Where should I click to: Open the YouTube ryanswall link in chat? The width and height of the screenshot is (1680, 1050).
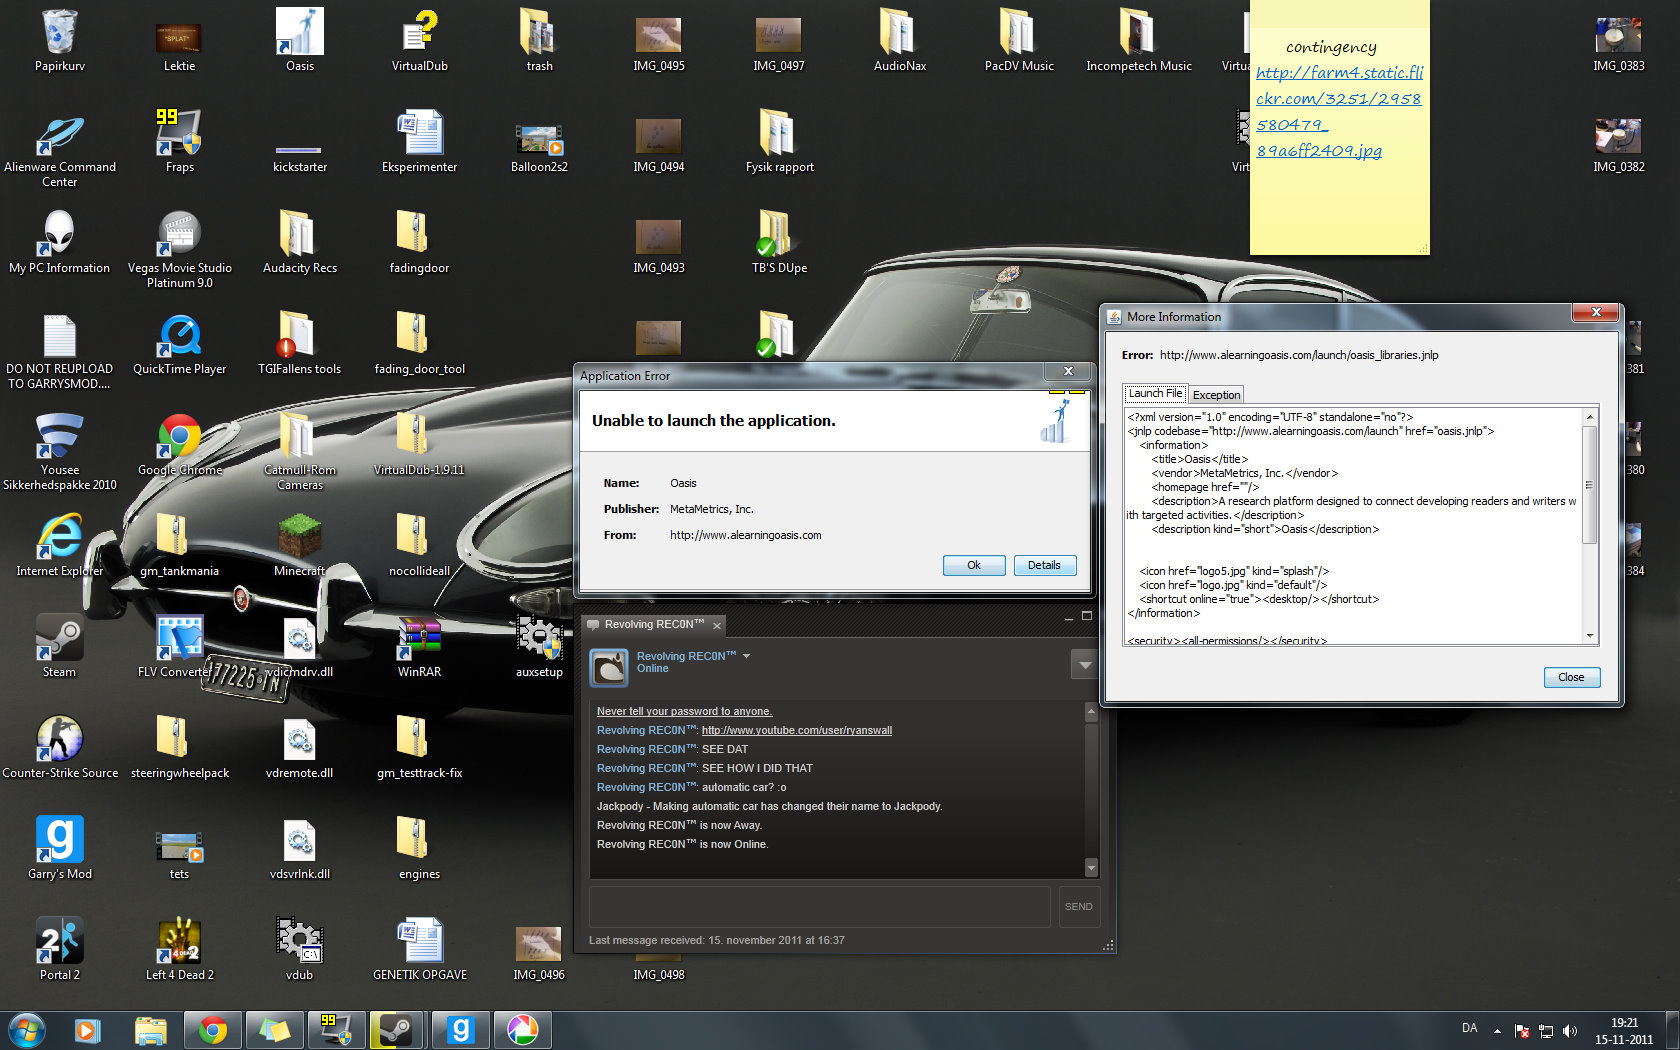coord(796,730)
